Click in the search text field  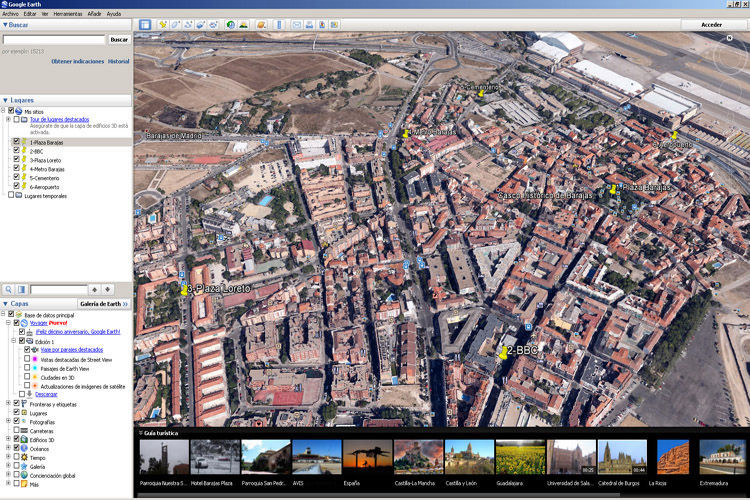[x=54, y=40]
